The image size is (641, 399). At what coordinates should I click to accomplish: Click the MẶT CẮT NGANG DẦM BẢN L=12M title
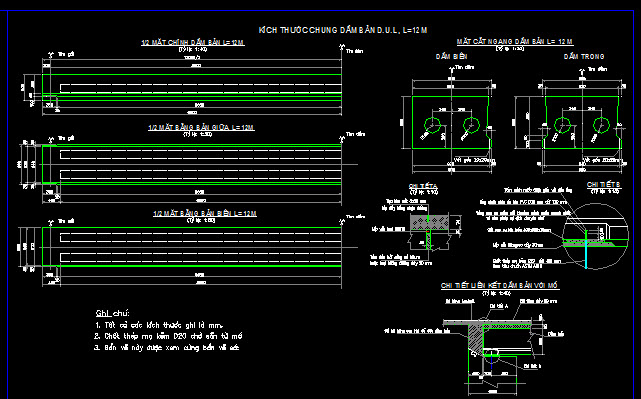(x=515, y=41)
